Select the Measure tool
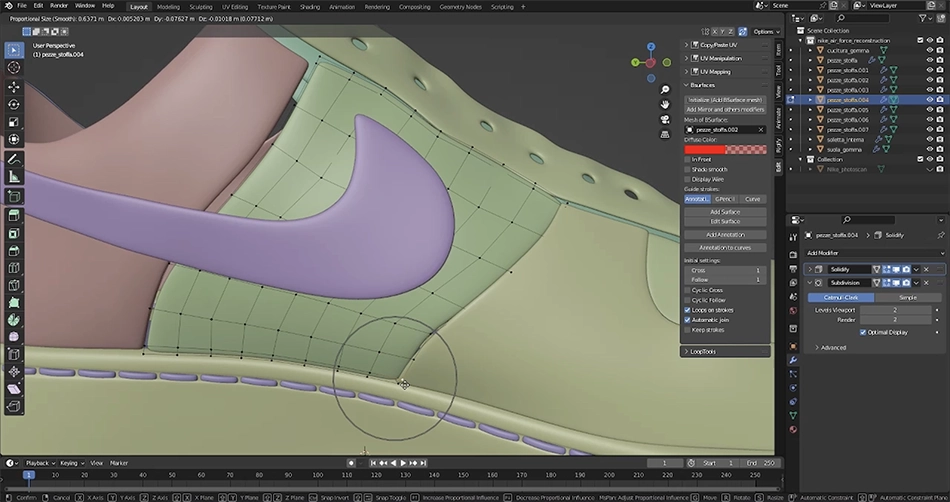Screen dimensions: 950x502 pos(14,177)
